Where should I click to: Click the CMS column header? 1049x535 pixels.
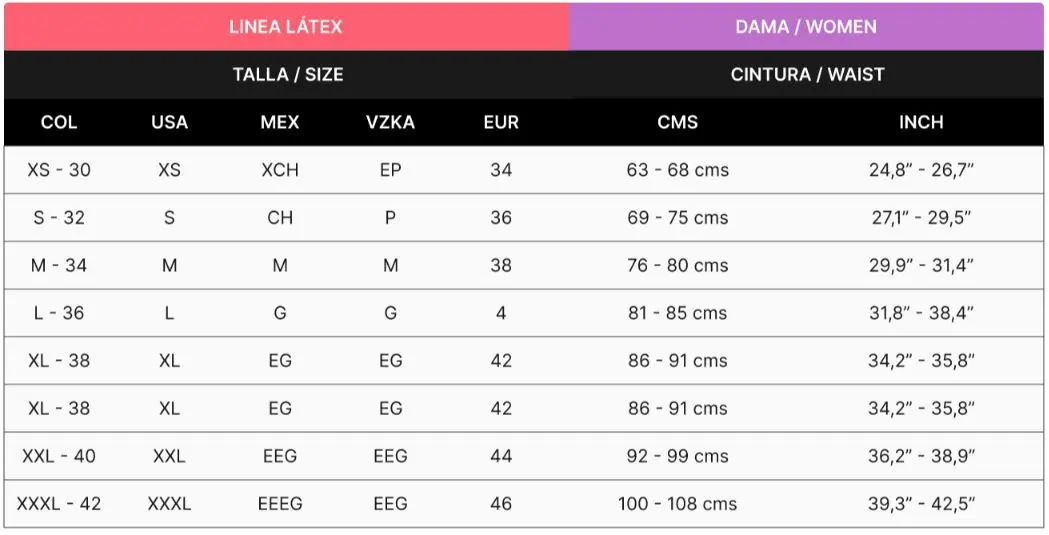[678, 122]
